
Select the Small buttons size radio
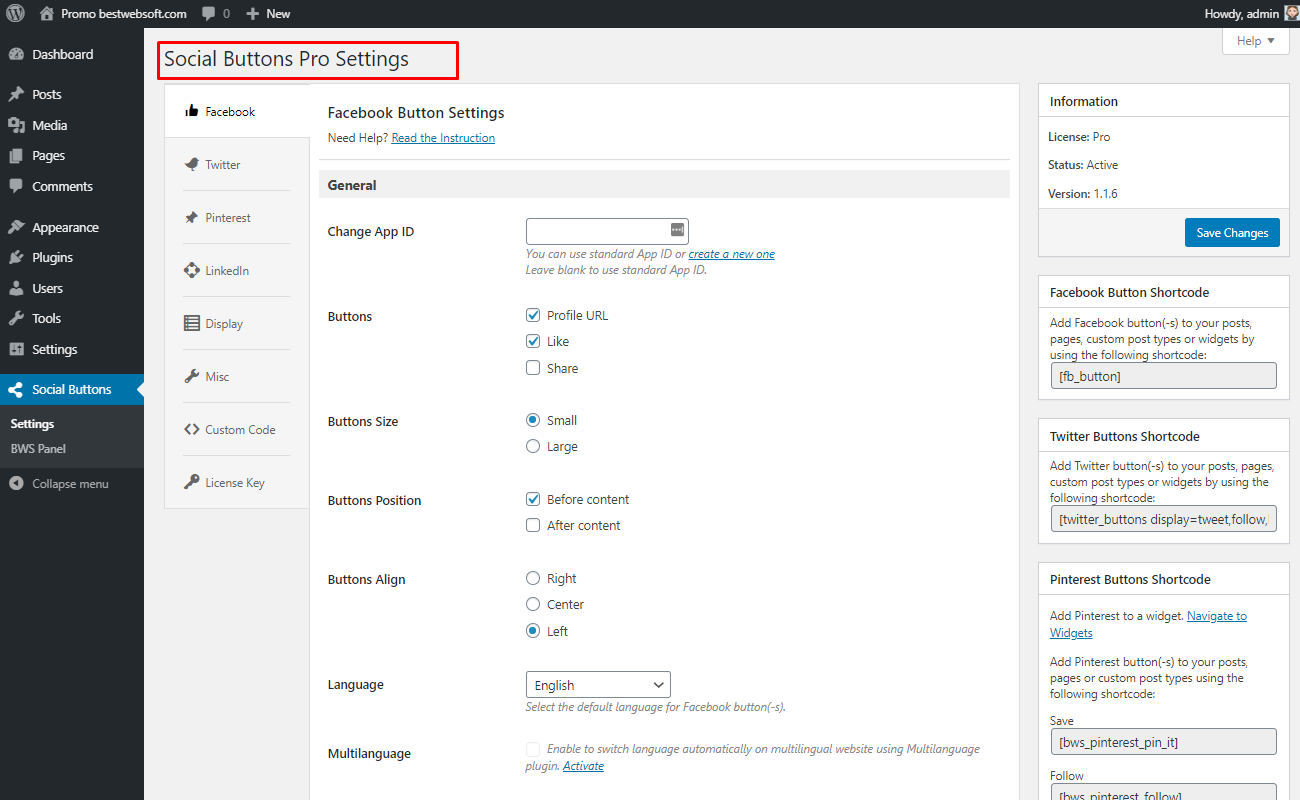[533, 420]
